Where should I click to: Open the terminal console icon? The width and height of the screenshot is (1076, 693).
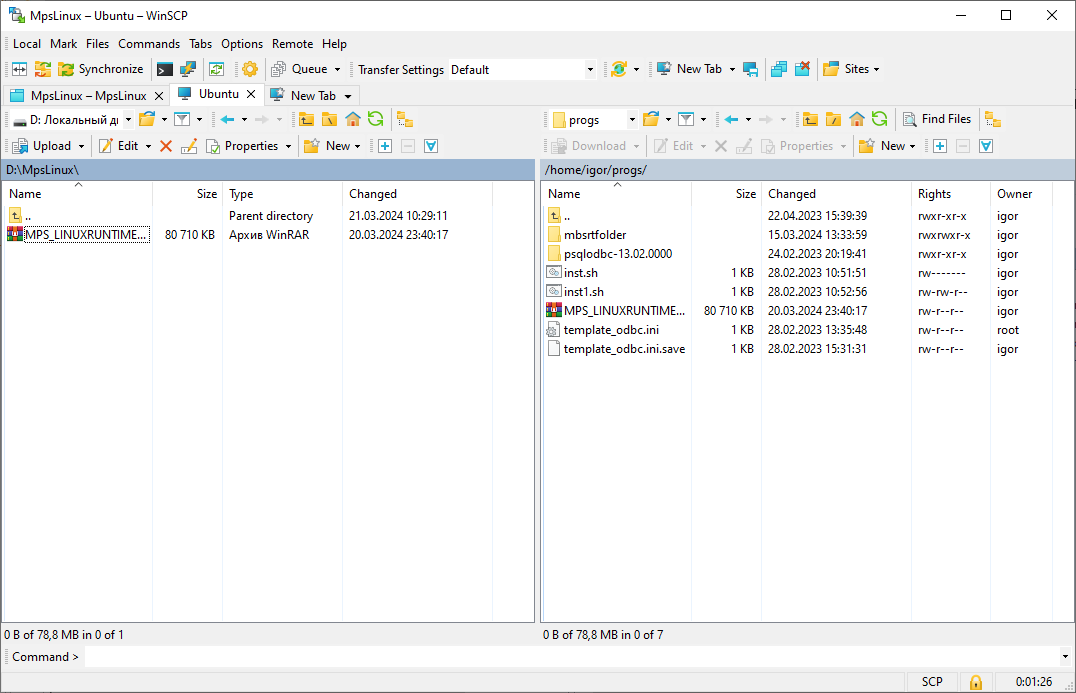tap(165, 69)
